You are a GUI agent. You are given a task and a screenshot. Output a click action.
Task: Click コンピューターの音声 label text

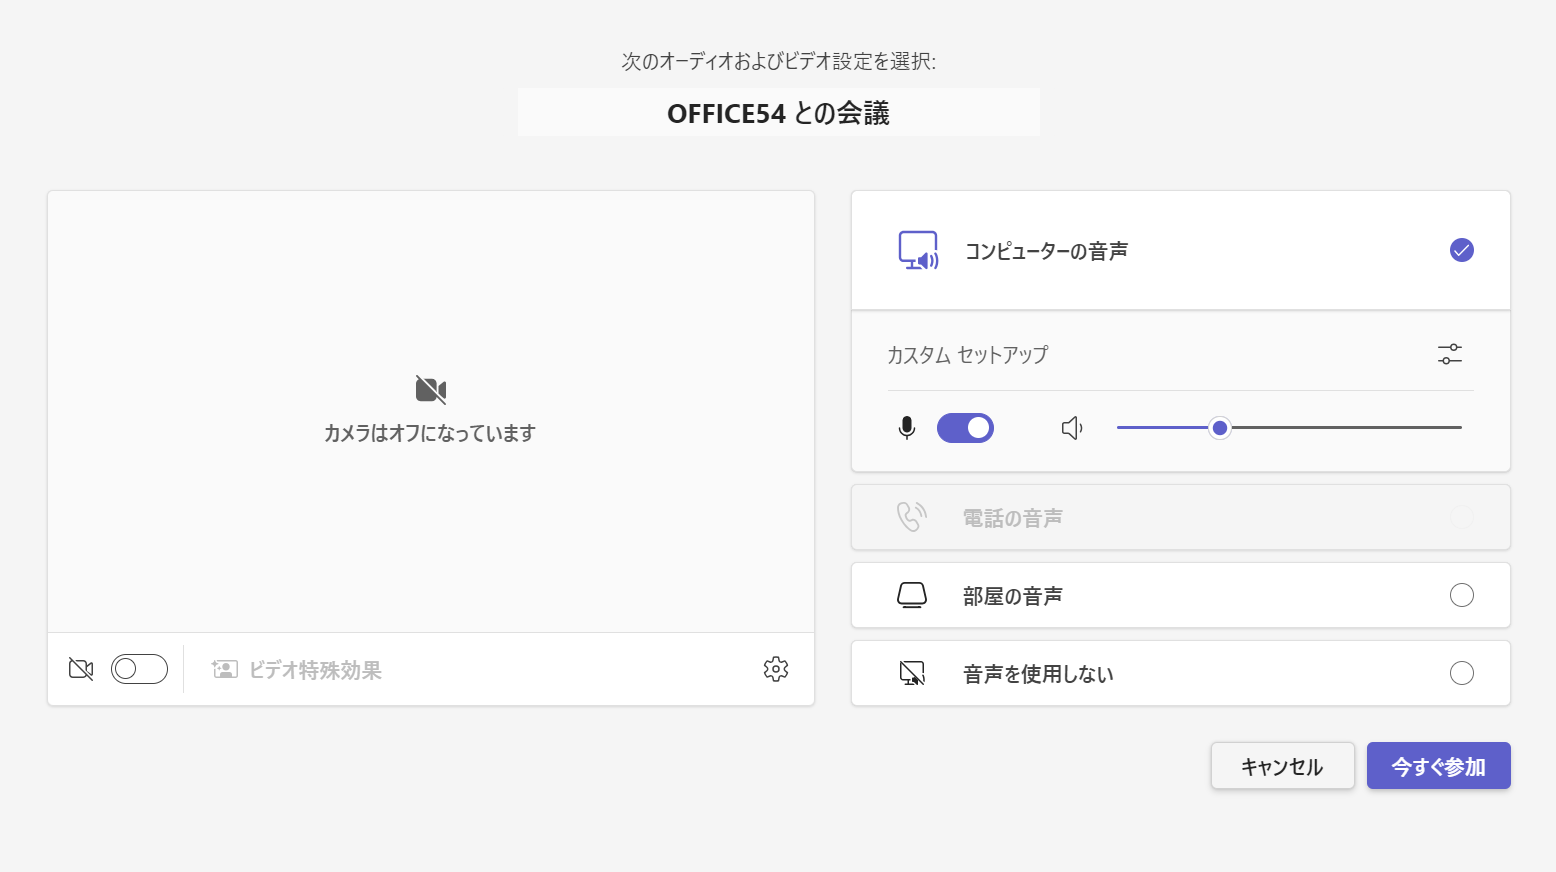[1046, 251]
